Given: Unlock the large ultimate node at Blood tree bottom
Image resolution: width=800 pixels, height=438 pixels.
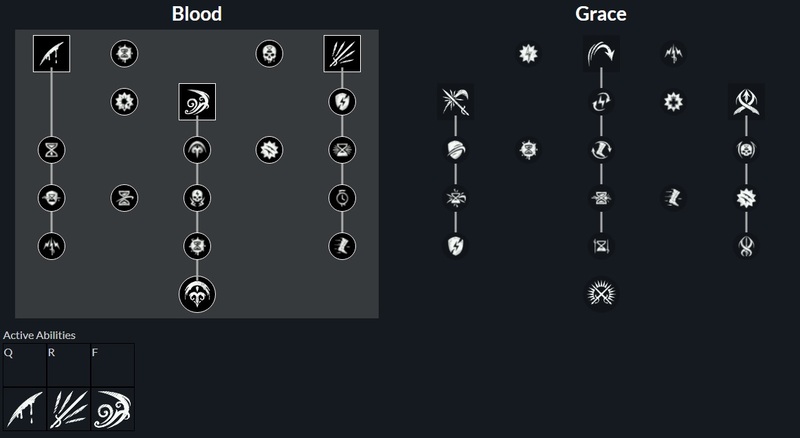Looking at the screenshot, I should pos(197,295).
